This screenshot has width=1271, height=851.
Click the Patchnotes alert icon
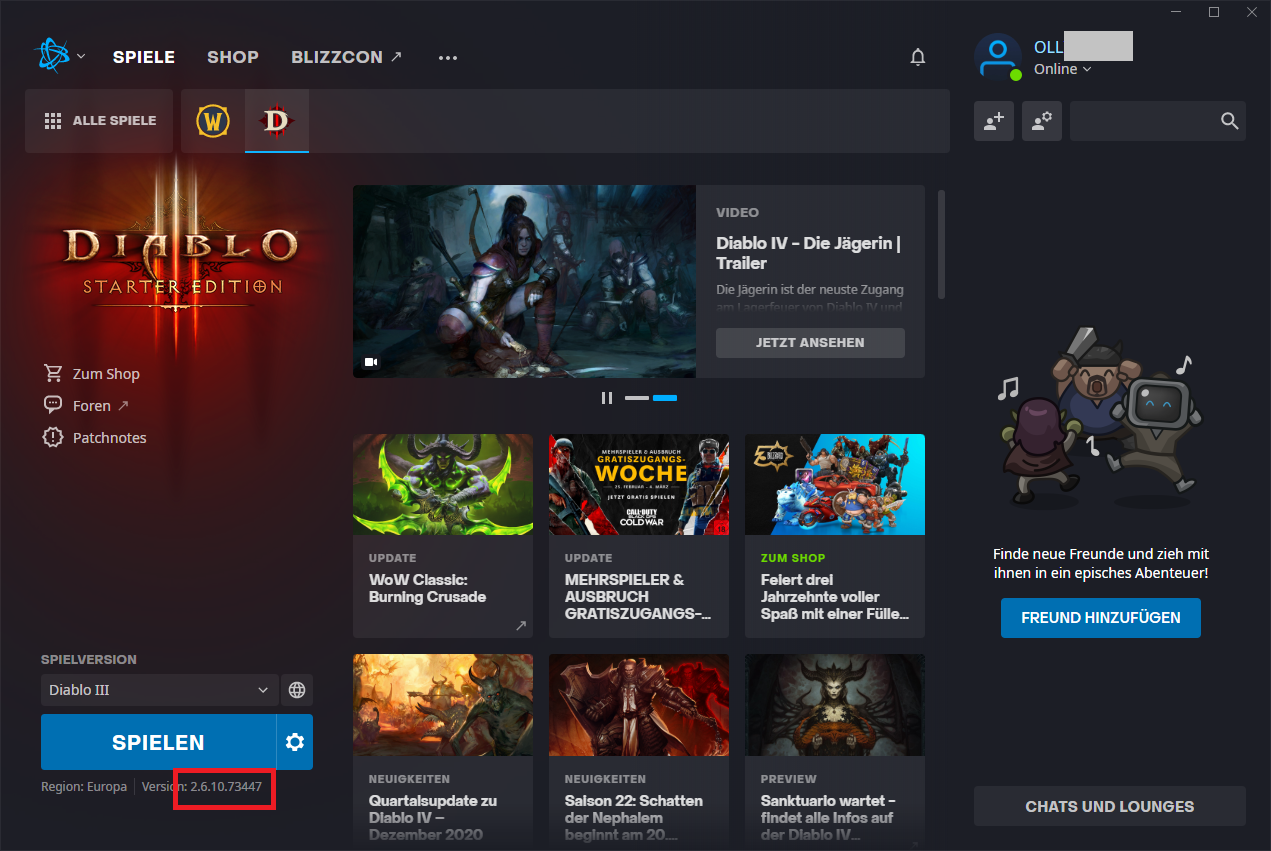coord(53,437)
